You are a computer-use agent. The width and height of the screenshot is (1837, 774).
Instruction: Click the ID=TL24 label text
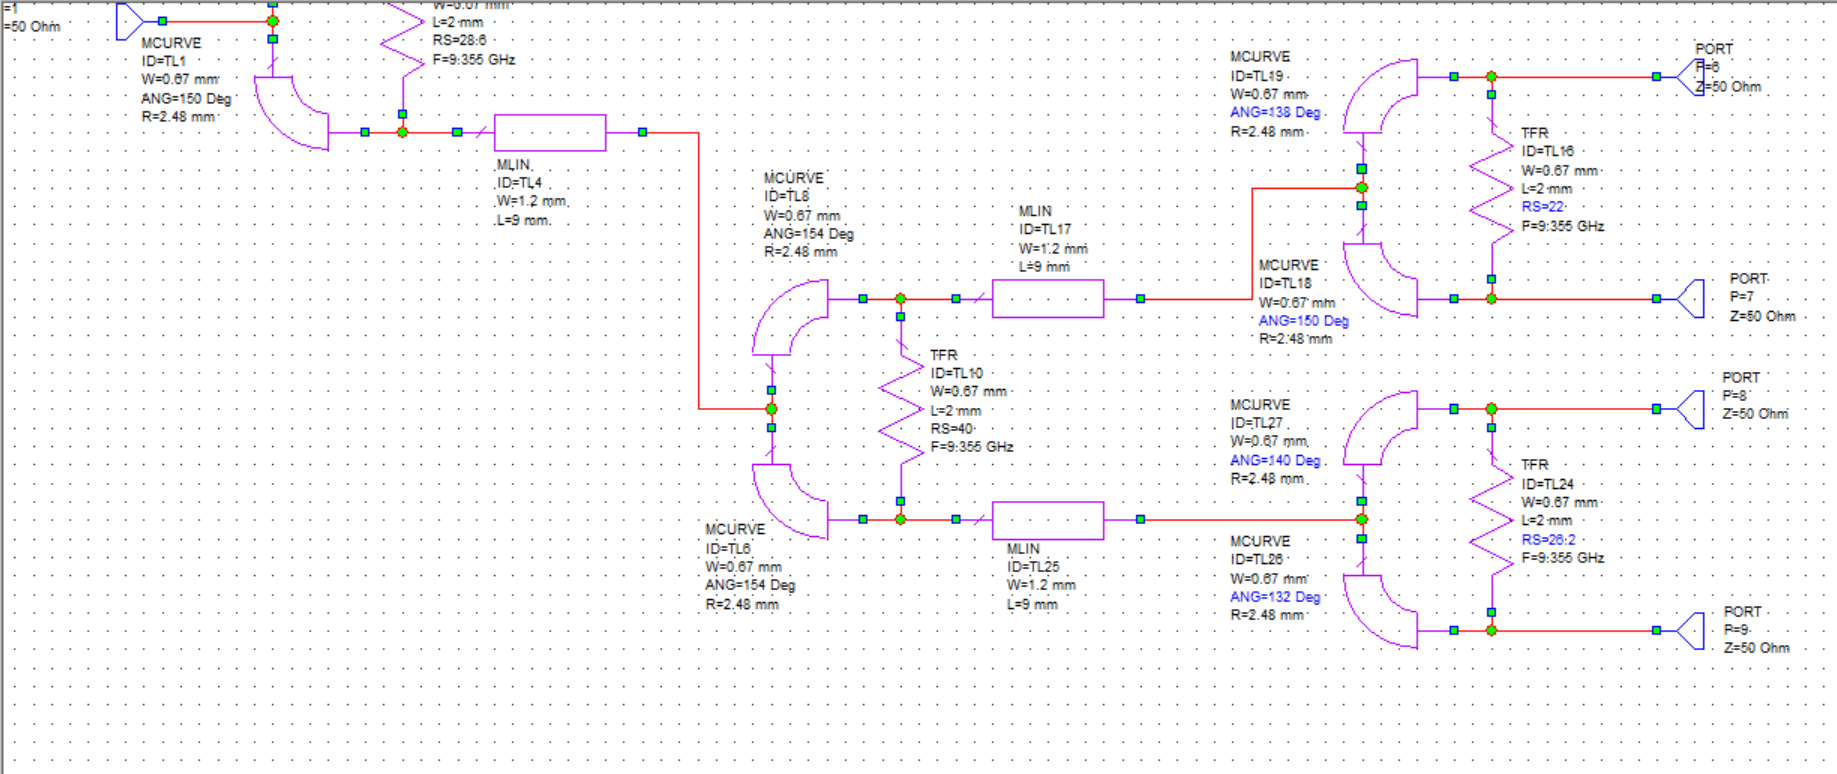(1548, 483)
